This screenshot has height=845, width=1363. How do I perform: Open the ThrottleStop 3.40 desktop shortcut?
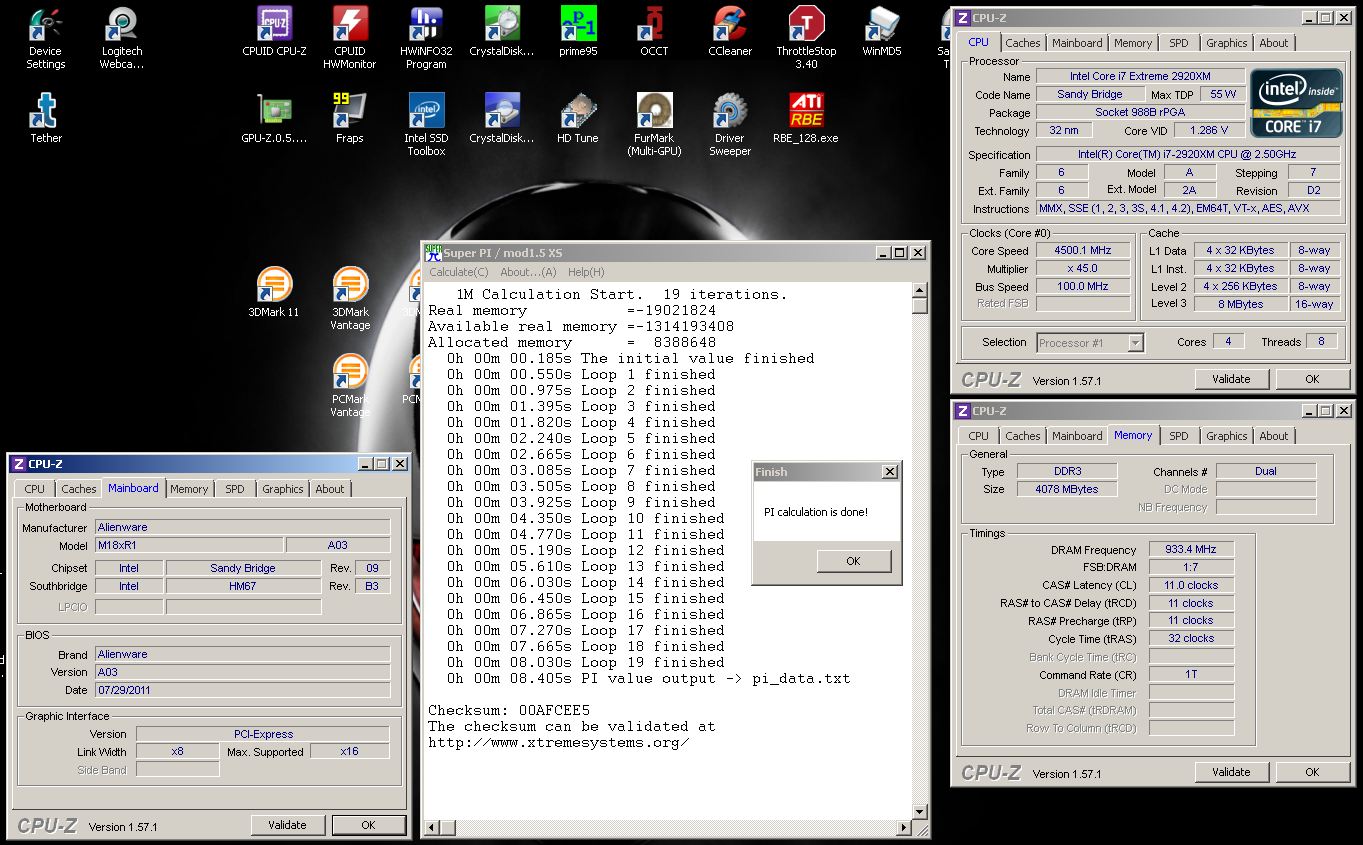[806, 39]
